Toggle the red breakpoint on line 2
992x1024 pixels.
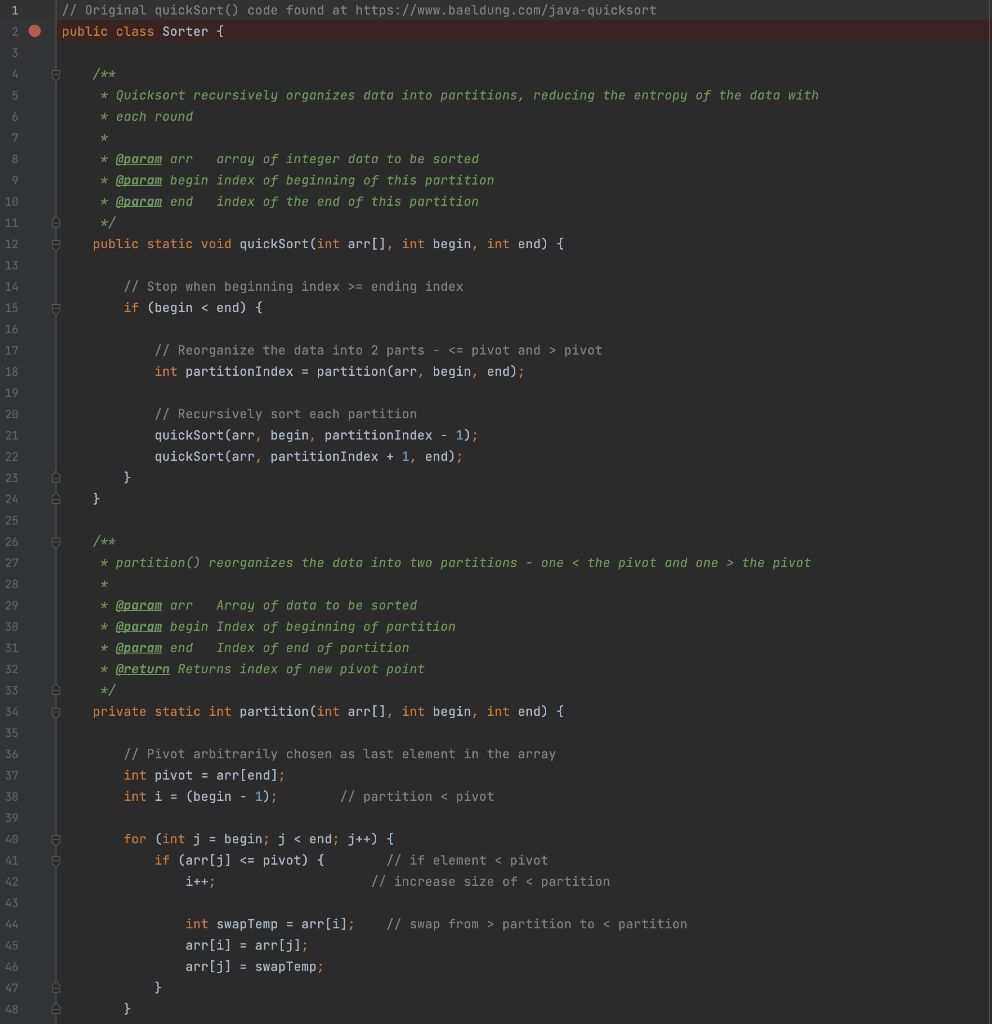(34, 31)
